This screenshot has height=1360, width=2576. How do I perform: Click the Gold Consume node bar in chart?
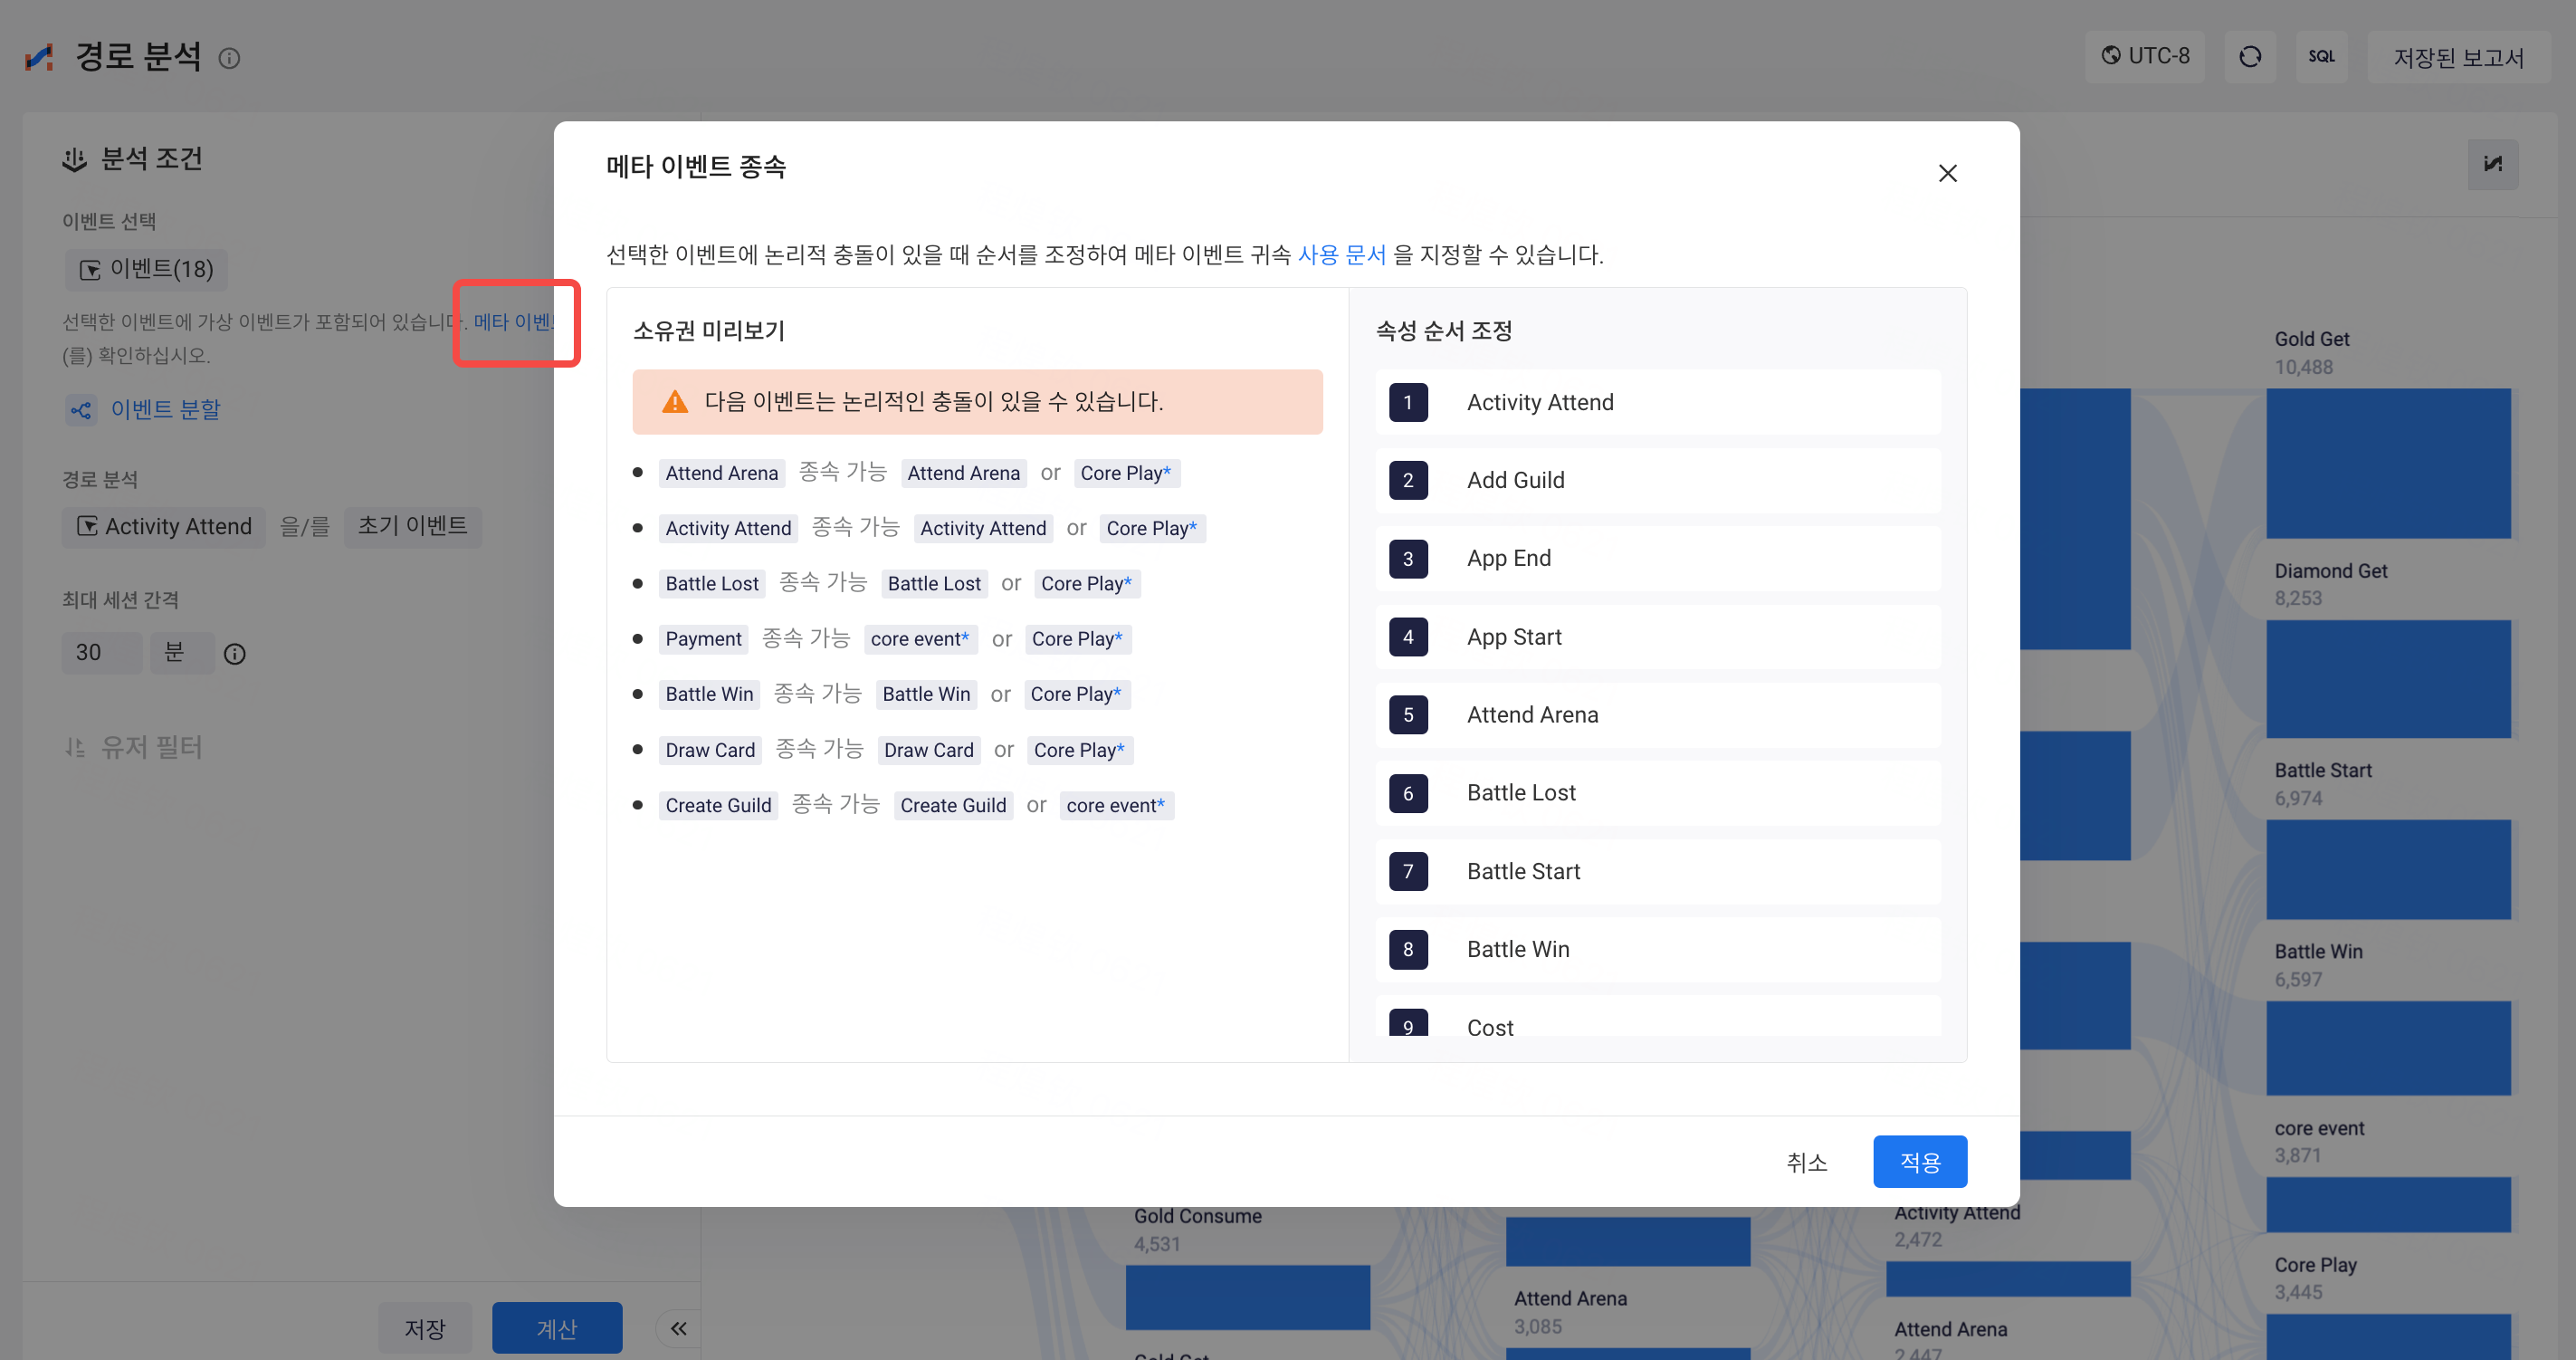point(1247,1297)
